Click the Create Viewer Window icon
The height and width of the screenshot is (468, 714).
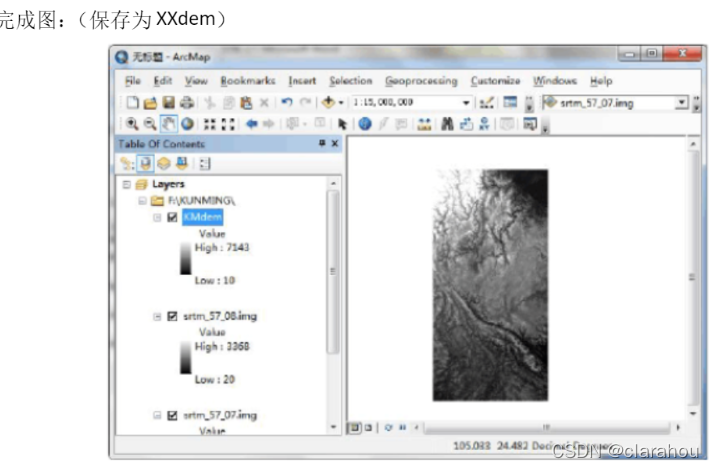[530, 124]
